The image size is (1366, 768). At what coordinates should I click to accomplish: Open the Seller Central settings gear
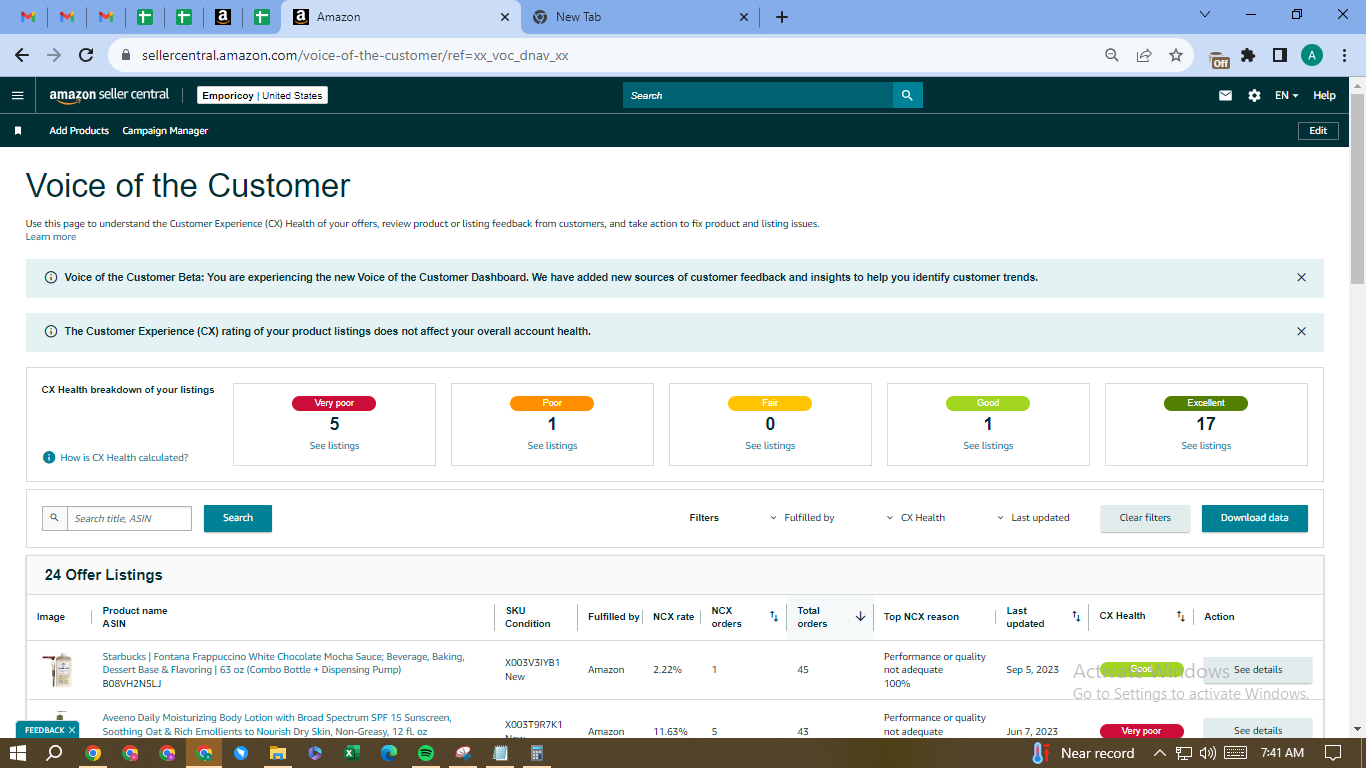(x=1254, y=95)
